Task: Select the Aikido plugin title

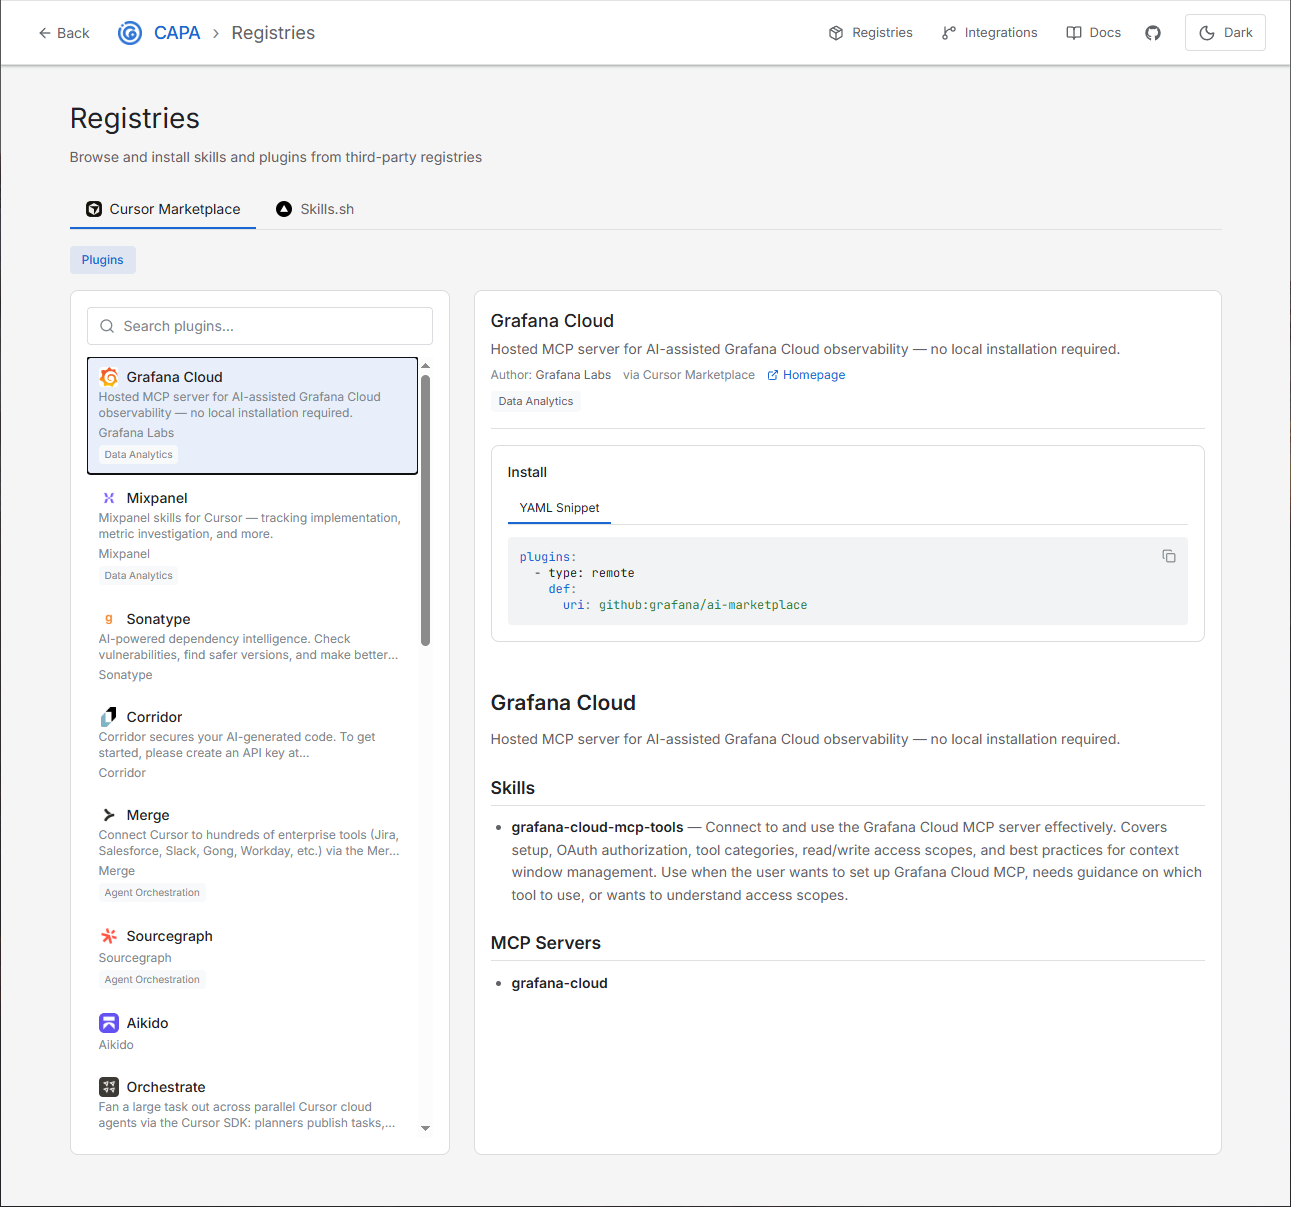Action: click(x=147, y=1023)
